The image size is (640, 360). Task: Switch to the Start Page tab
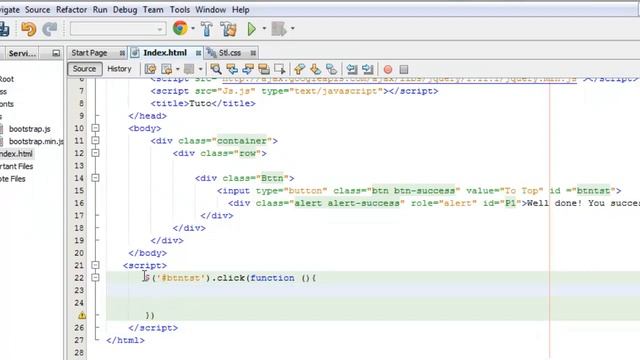coord(89,53)
